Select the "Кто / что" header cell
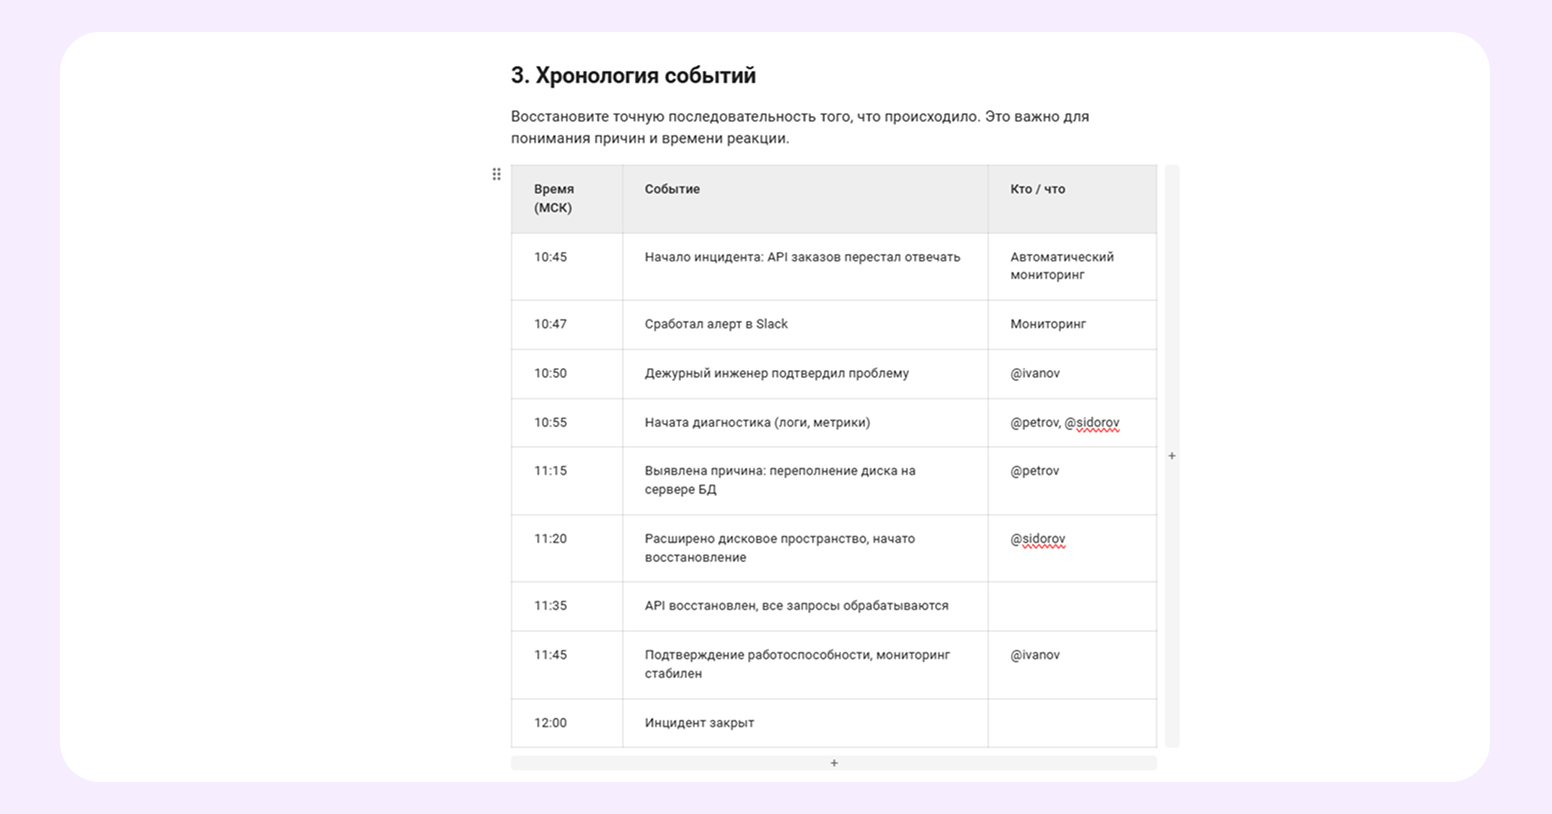Image resolution: width=1552 pixels, height=814 pixels. 1071,199
